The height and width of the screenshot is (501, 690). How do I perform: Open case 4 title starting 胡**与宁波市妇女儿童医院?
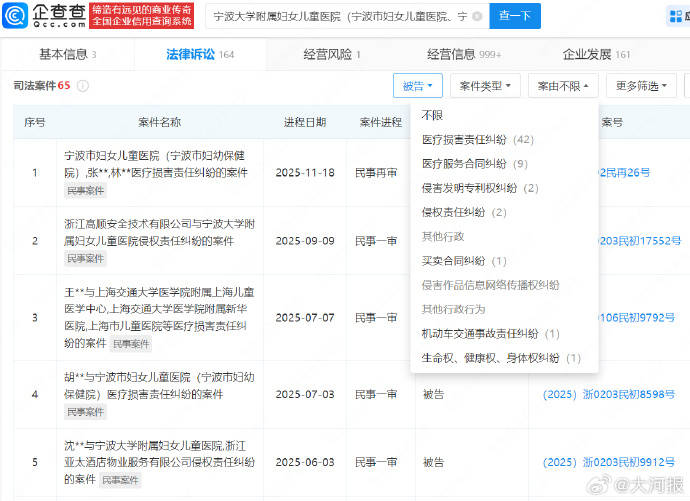(159, 386)
